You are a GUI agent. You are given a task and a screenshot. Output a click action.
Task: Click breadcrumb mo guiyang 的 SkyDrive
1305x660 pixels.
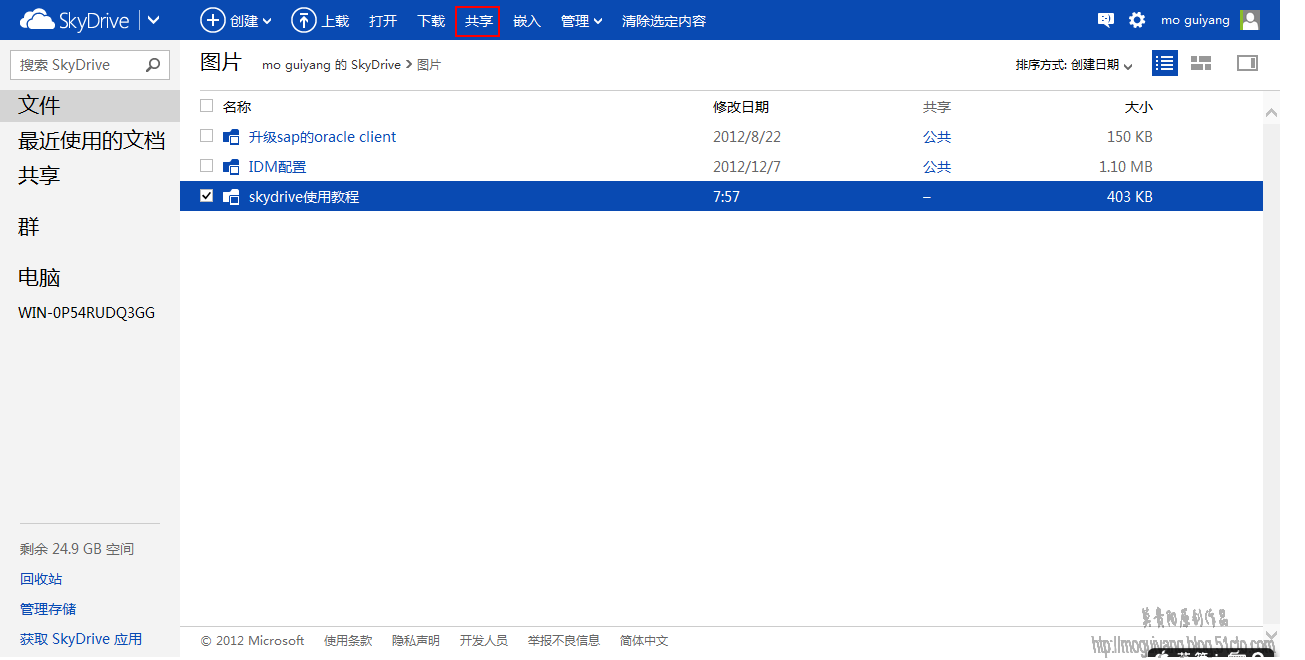click(331, 65)
